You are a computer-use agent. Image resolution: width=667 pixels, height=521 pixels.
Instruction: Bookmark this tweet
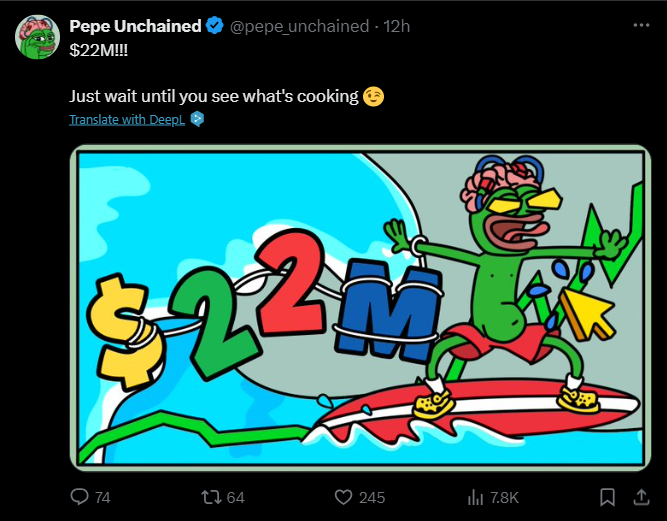point(607,497)
